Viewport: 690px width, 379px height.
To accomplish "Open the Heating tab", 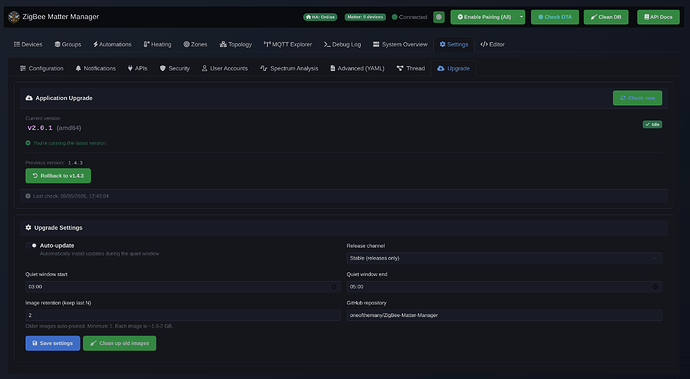I will point(157,44).
